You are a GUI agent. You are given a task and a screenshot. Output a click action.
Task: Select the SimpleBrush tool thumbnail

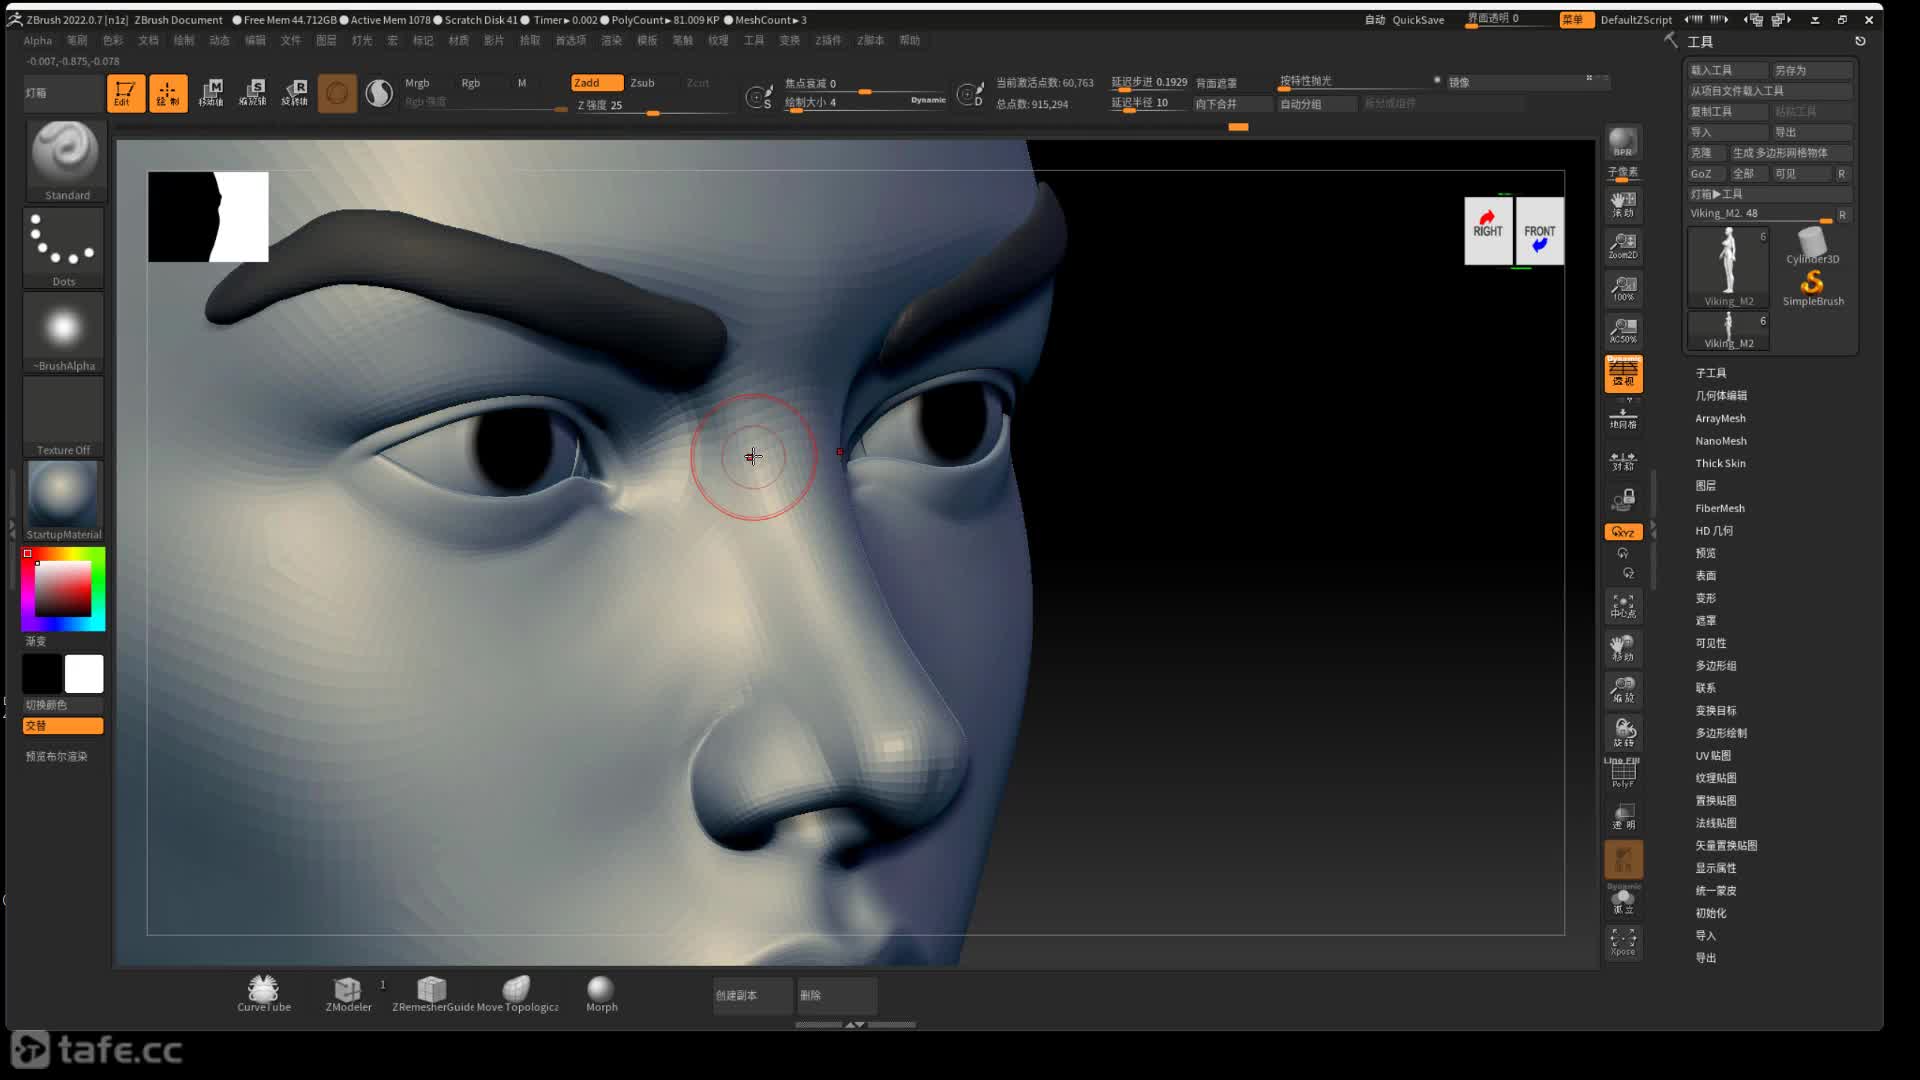point(1812,288)
